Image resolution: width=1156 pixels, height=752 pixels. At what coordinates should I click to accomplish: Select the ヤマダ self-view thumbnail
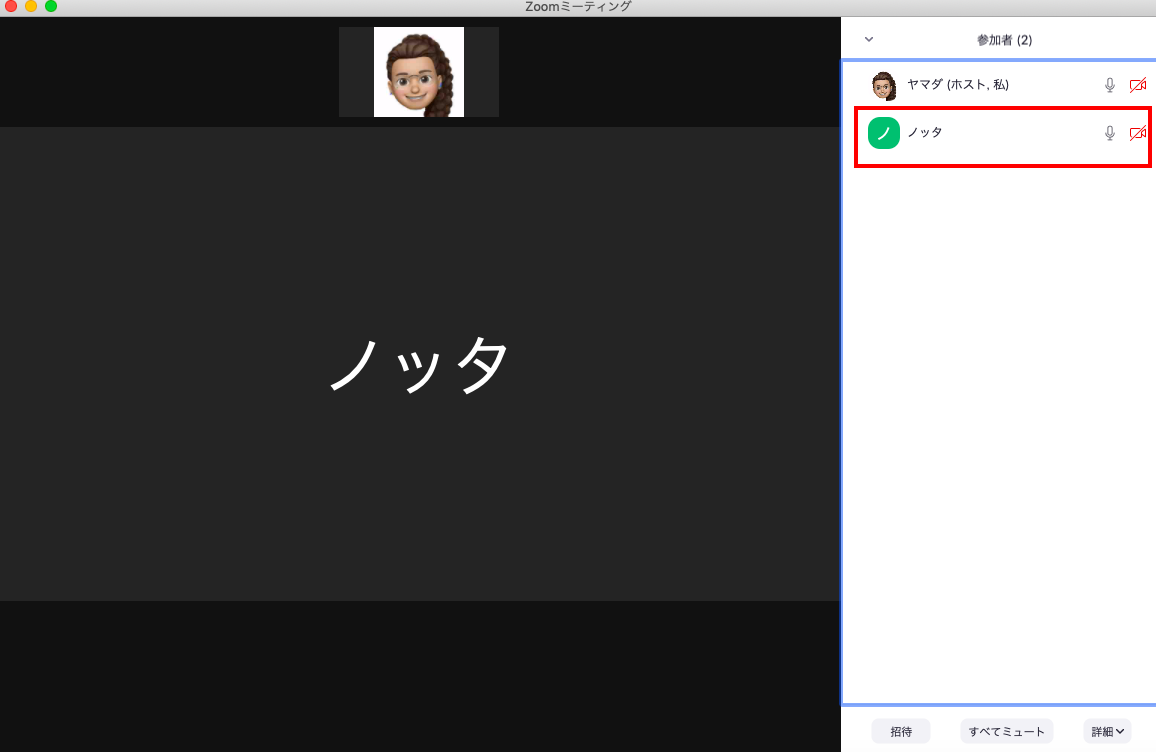click(x=419, y=72)
